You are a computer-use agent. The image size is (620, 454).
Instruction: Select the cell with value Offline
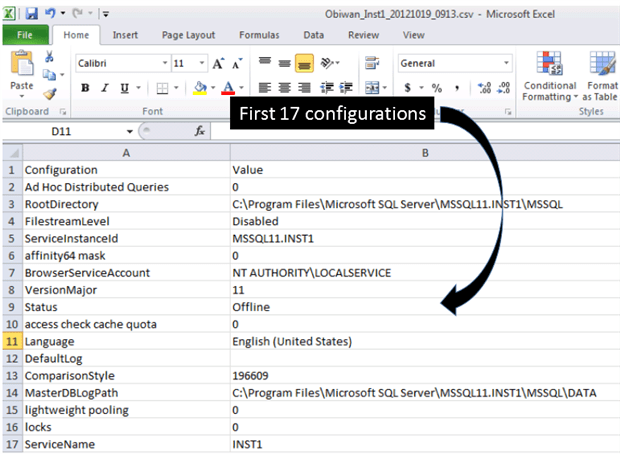[425, 307]
